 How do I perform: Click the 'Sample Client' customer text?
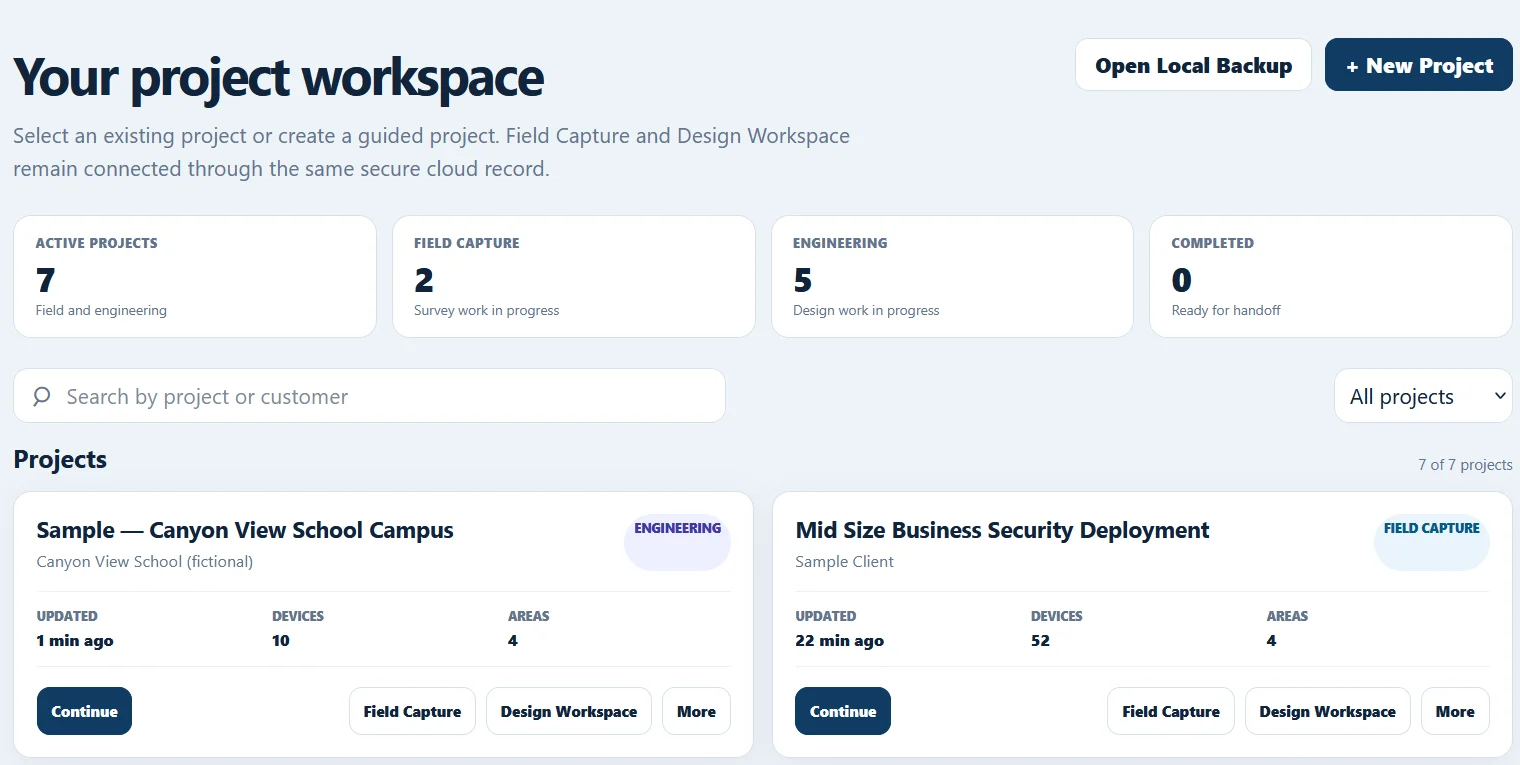tap(844, 561)
